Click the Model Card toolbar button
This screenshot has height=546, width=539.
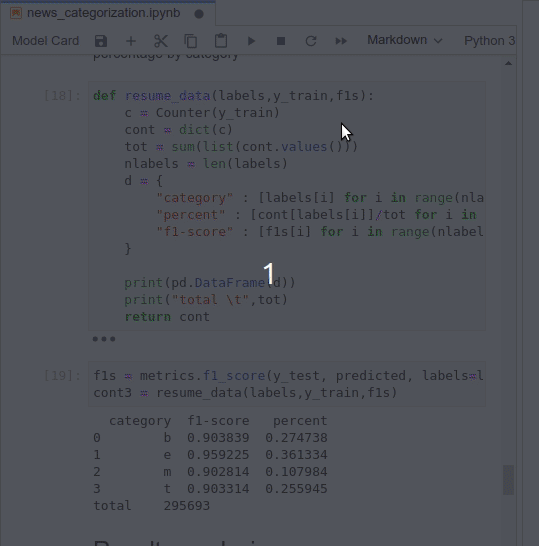click(x=46, y=41)
